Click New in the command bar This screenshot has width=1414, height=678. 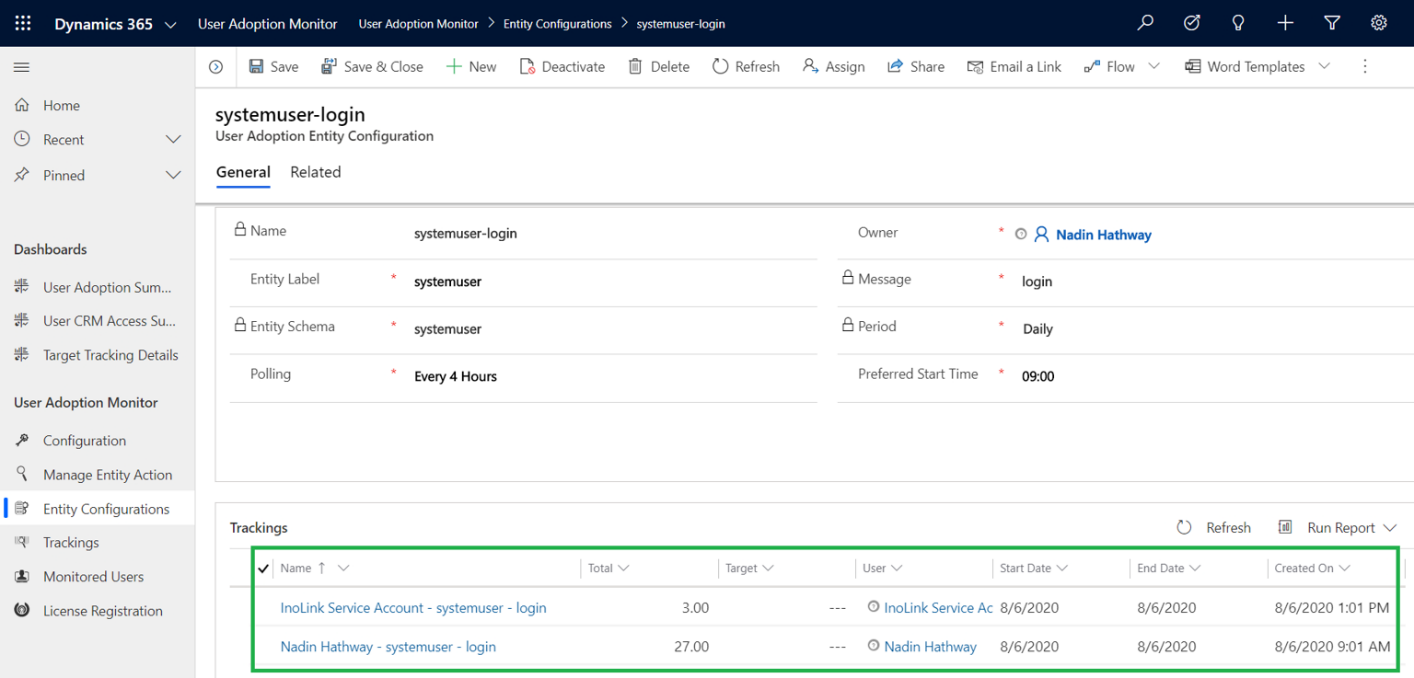[x=471, y=67]
